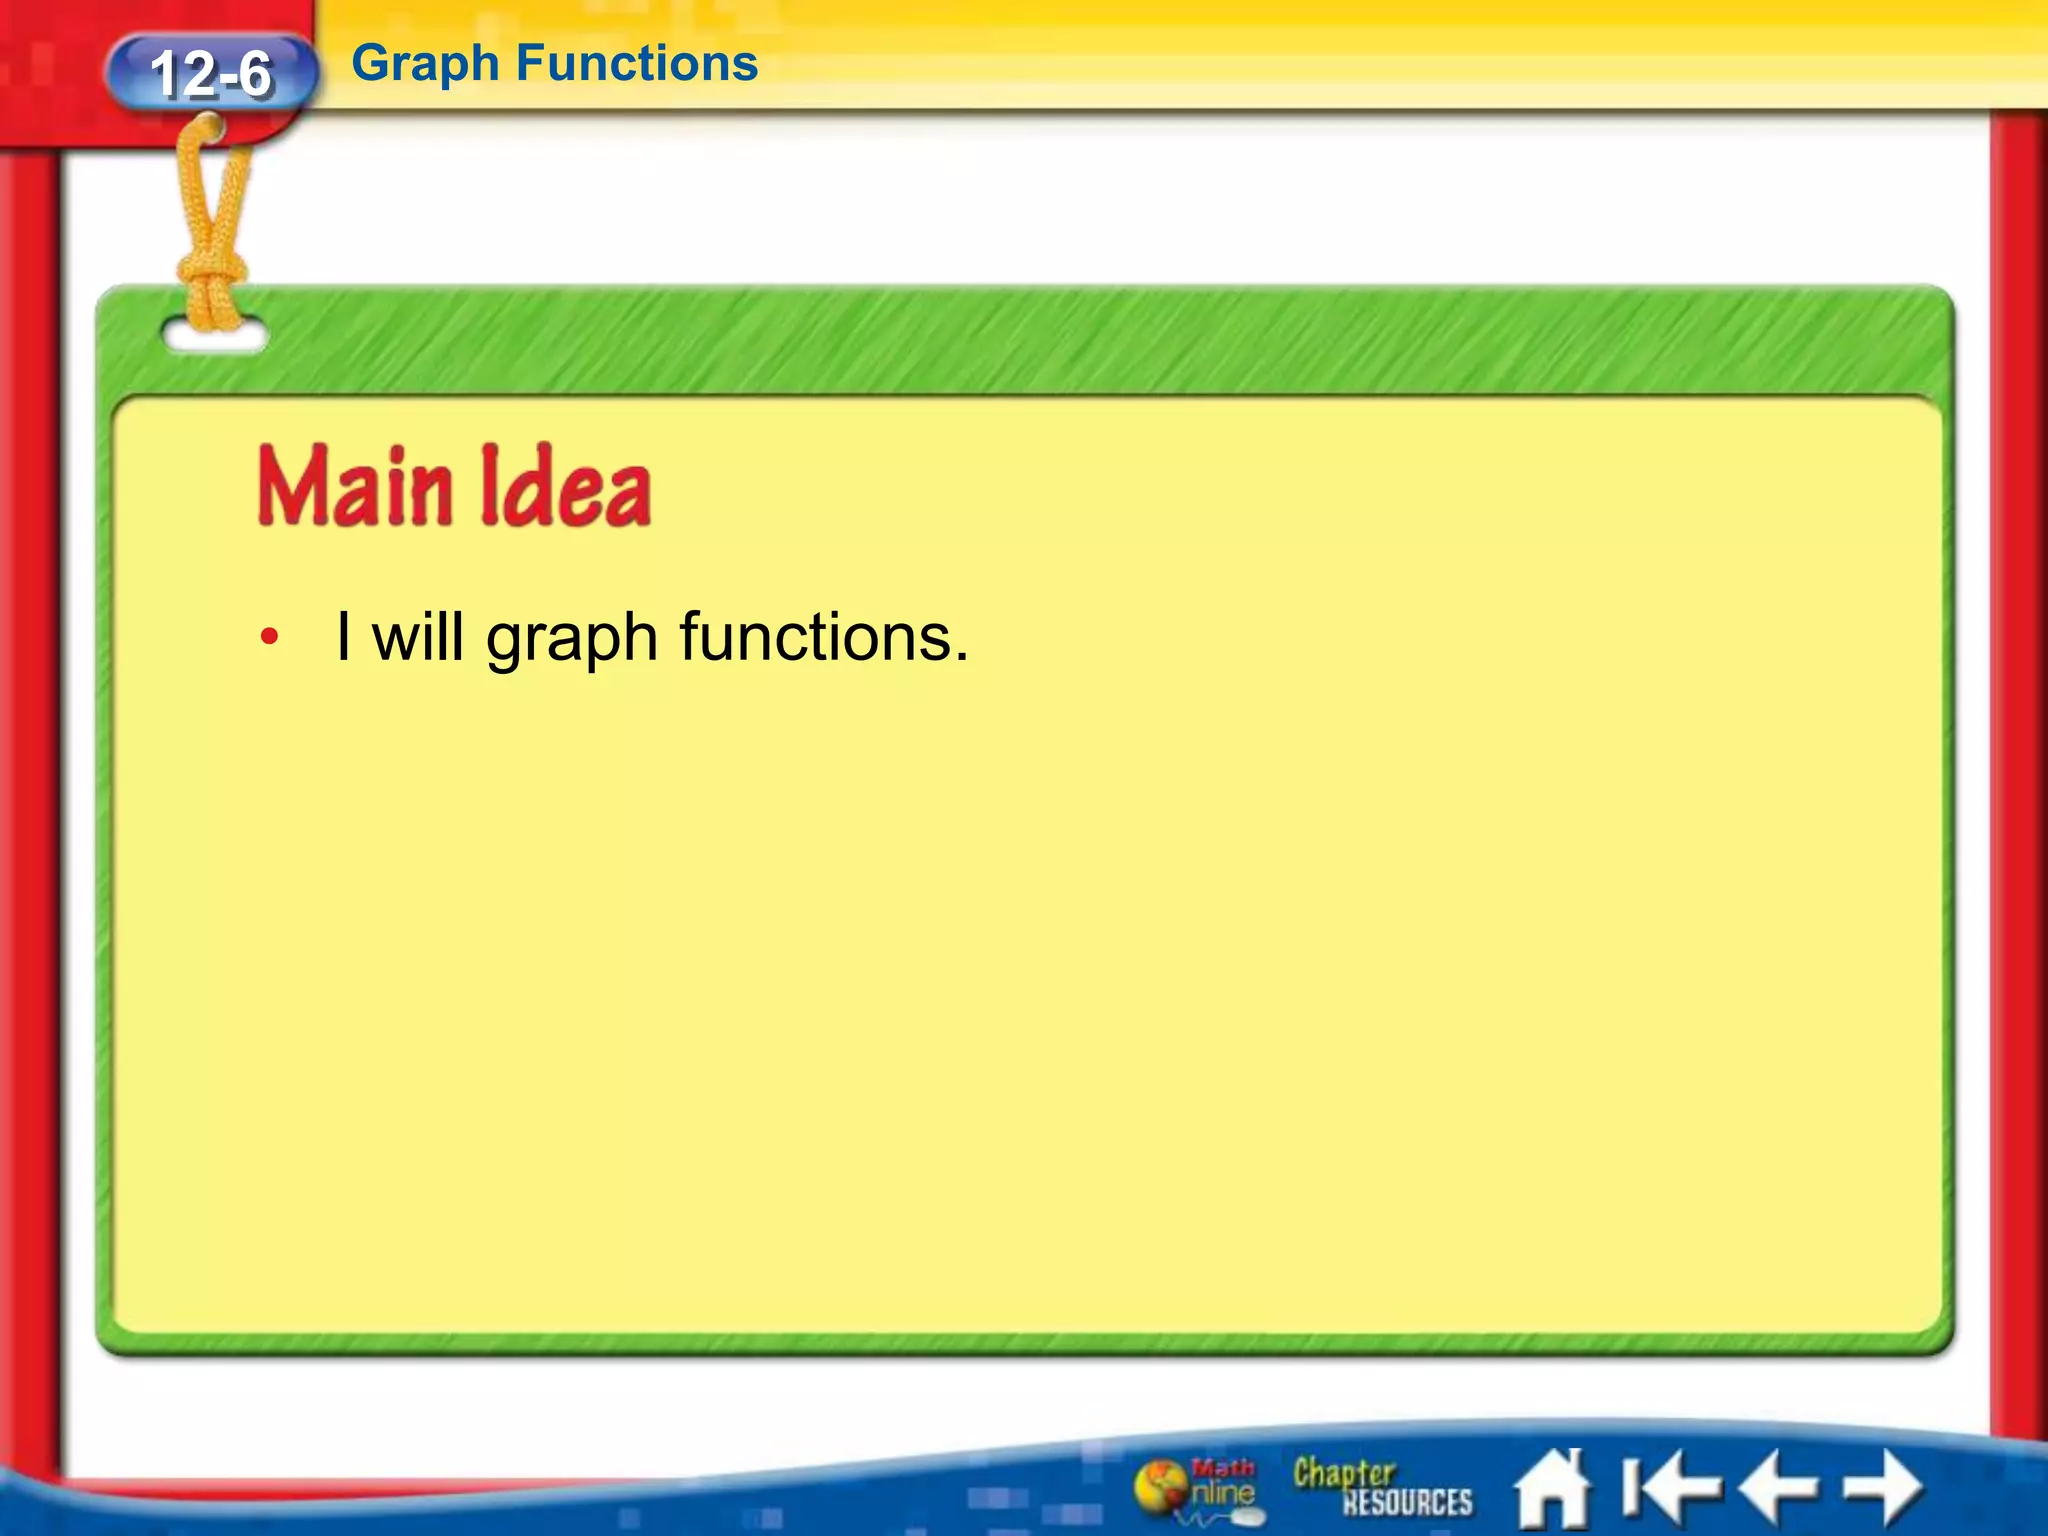
Task: Go to previous slide with the left arrow
Action: tap(1780, 1489)
